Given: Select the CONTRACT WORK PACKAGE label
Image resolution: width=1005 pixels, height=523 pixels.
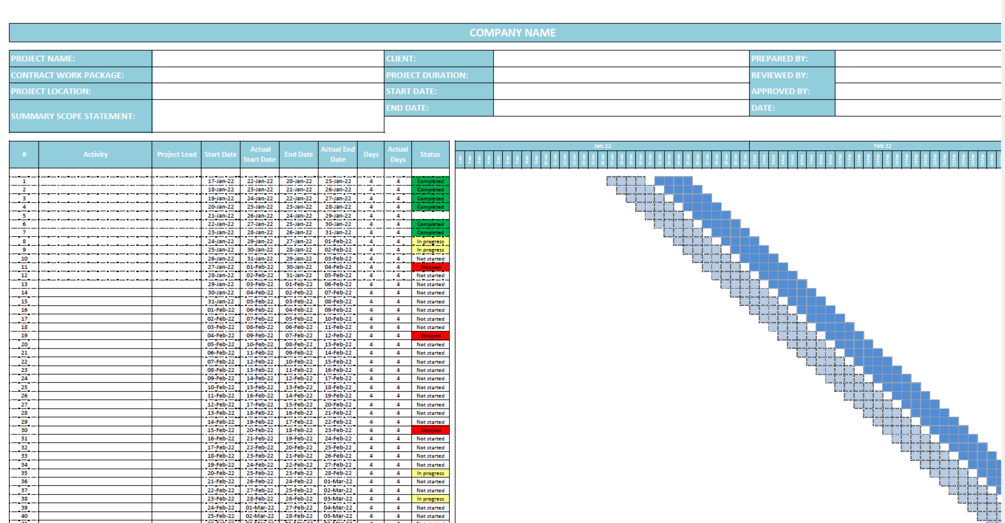Looking at the screenshot, I should click(81, 75).
